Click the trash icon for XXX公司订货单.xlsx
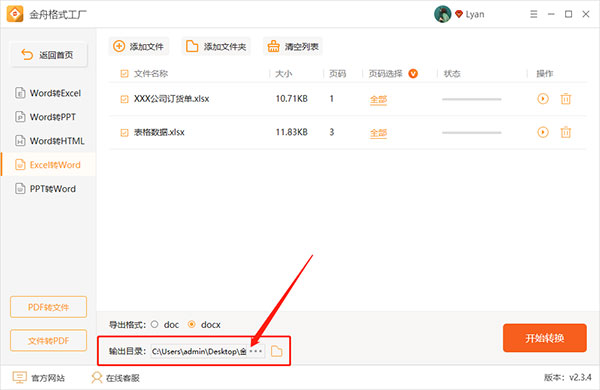Viewport: 600px width, 390px height. (566, 99)
